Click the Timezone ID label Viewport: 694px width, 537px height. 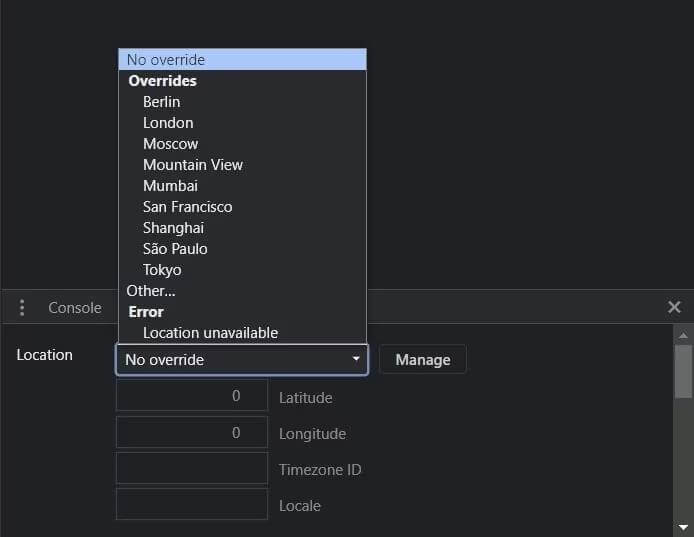pyautogui.click(x=320, y=470)
